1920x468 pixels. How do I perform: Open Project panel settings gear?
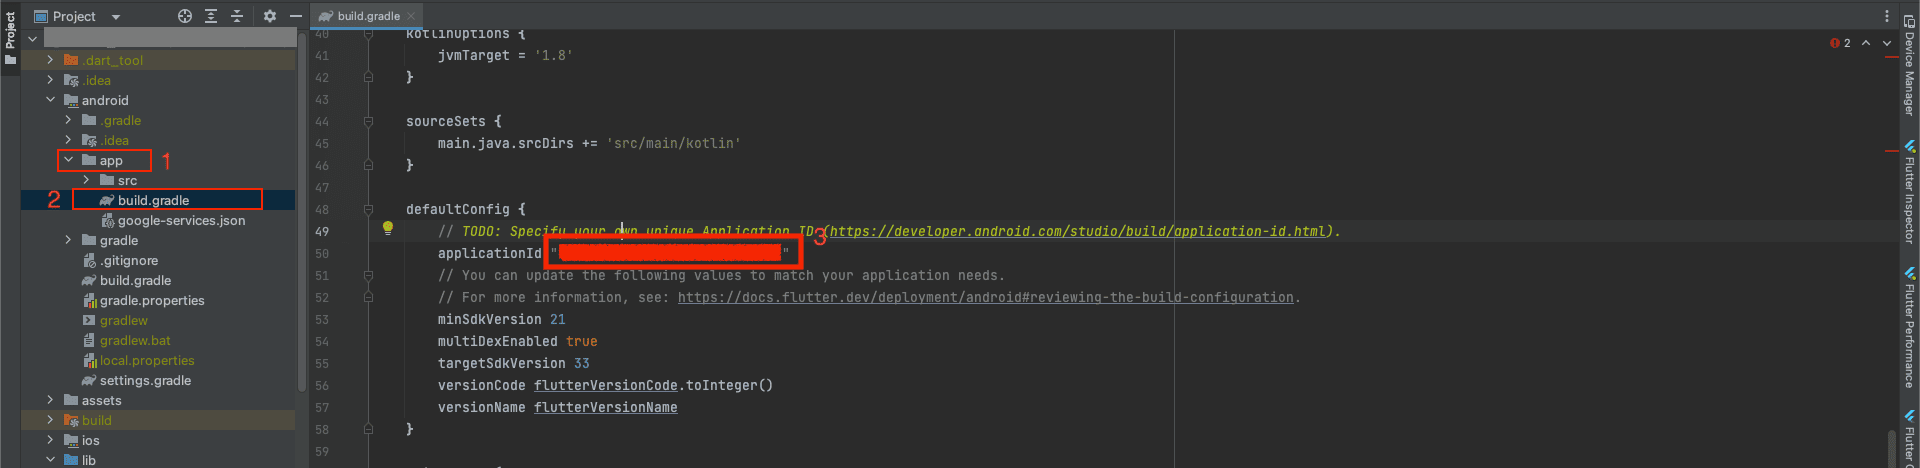coord(270,16)
